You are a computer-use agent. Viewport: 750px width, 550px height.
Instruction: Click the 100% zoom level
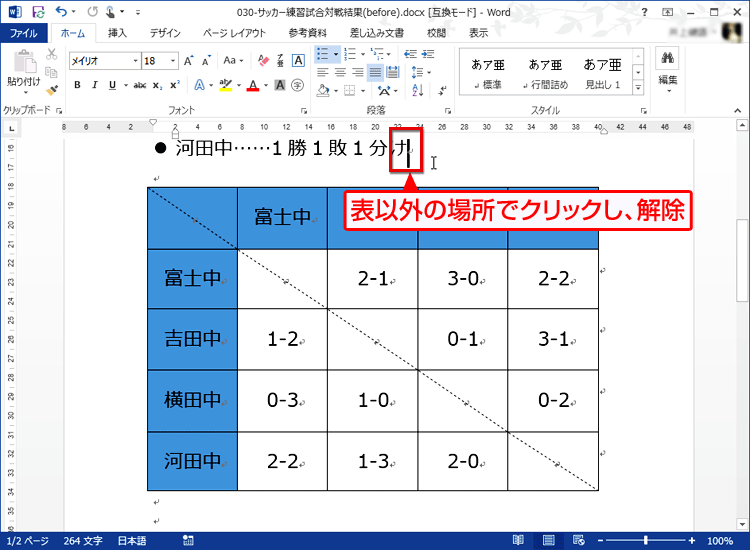pyautogui.click(x=720, y=541)
